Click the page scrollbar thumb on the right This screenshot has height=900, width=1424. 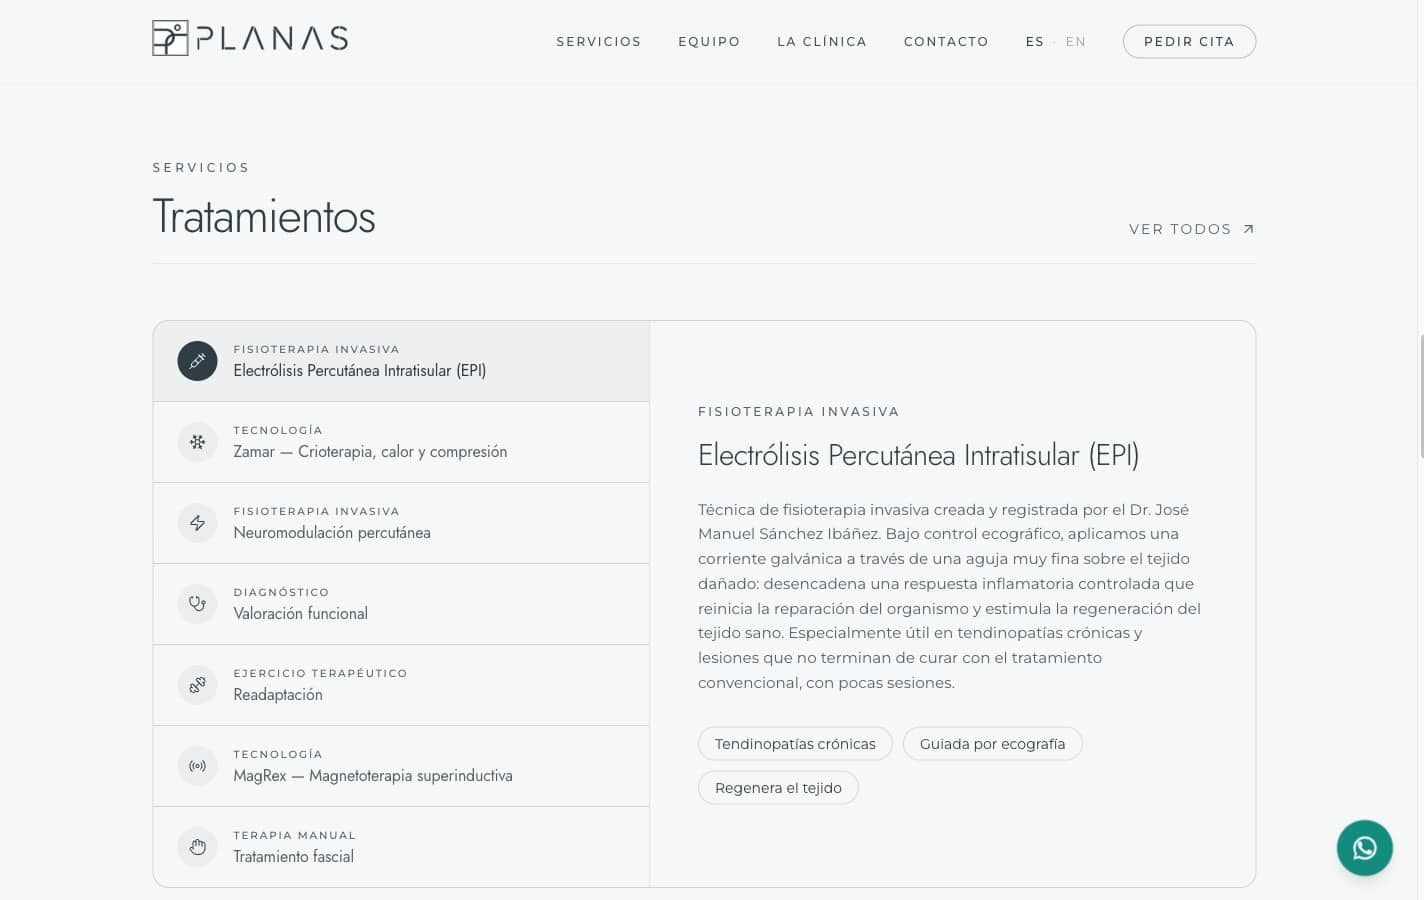point(1421,396)
